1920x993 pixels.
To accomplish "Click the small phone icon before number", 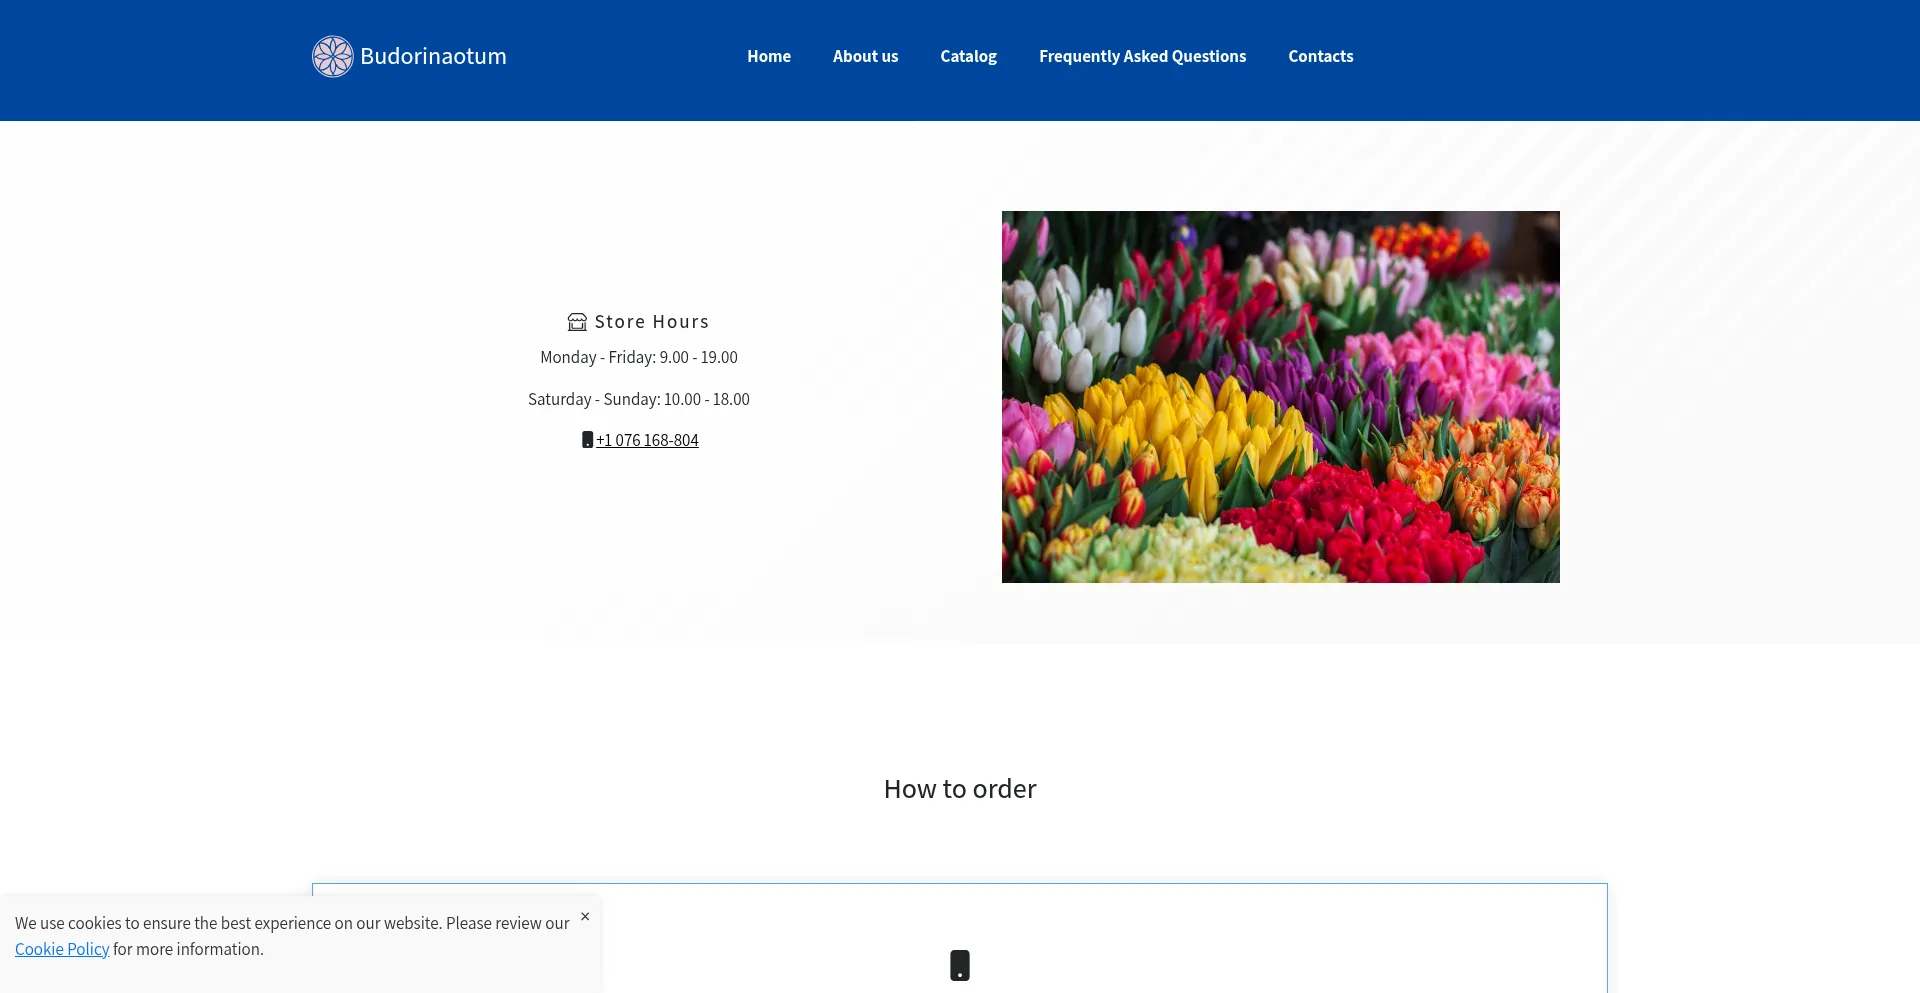I will pyautogui.click(x=587, y=440).
